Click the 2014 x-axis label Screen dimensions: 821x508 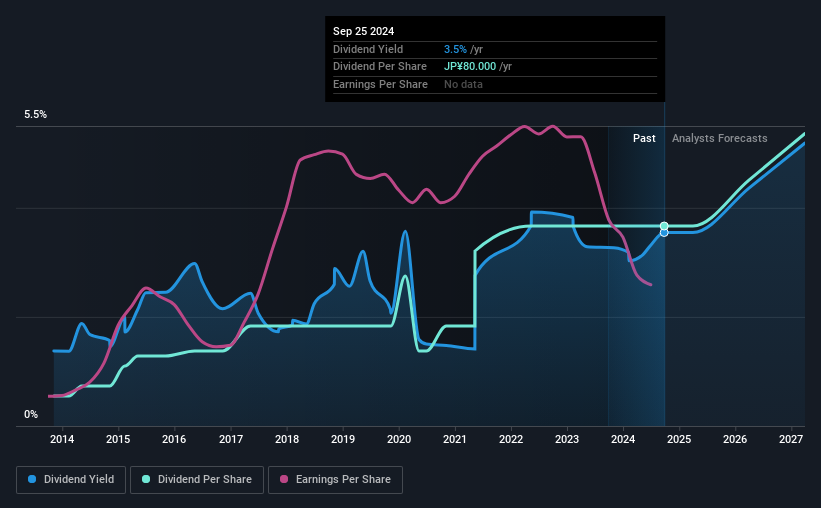click(x=62, y=439)
